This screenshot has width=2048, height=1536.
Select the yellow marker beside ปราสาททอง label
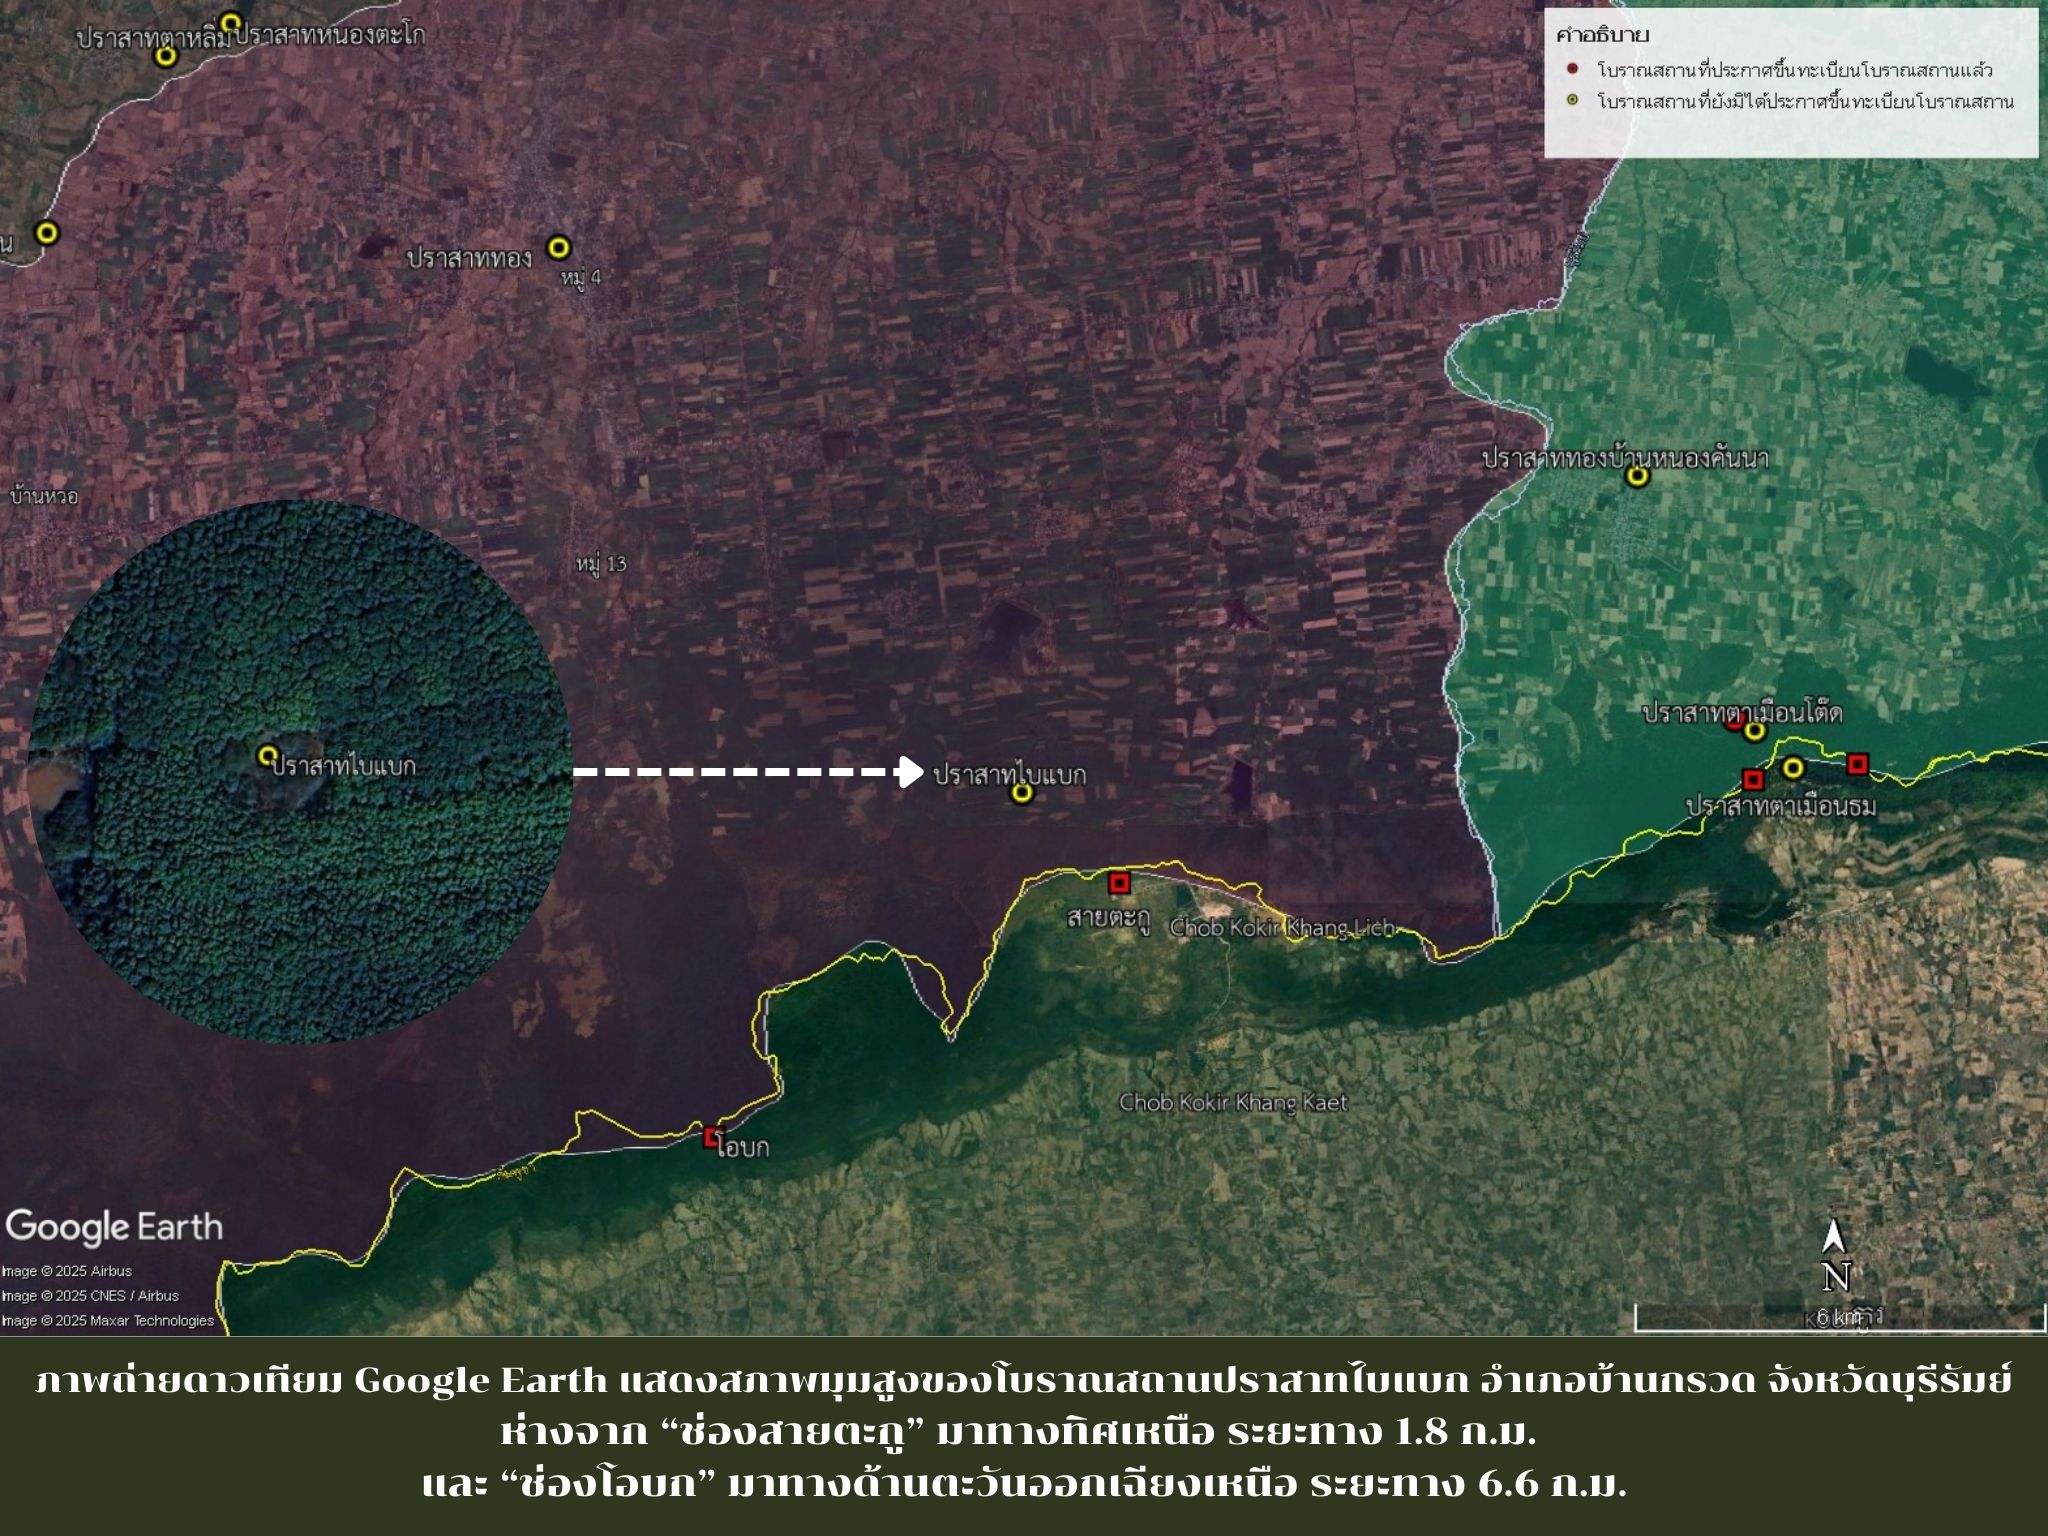559,246
